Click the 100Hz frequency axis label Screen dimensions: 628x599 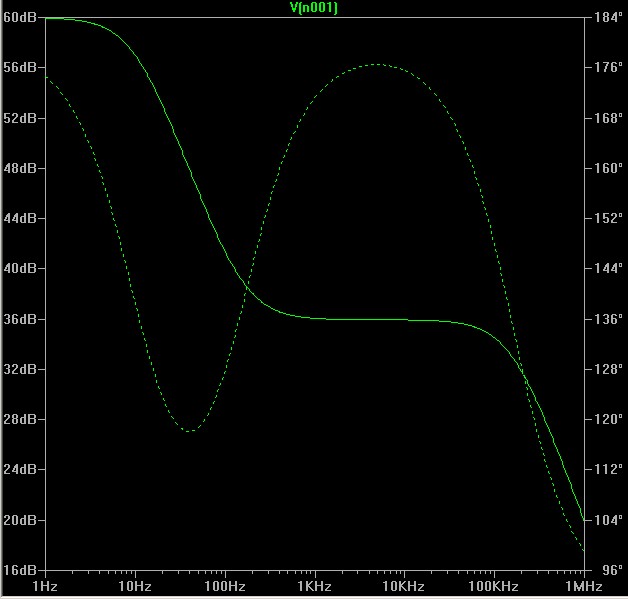224,585
